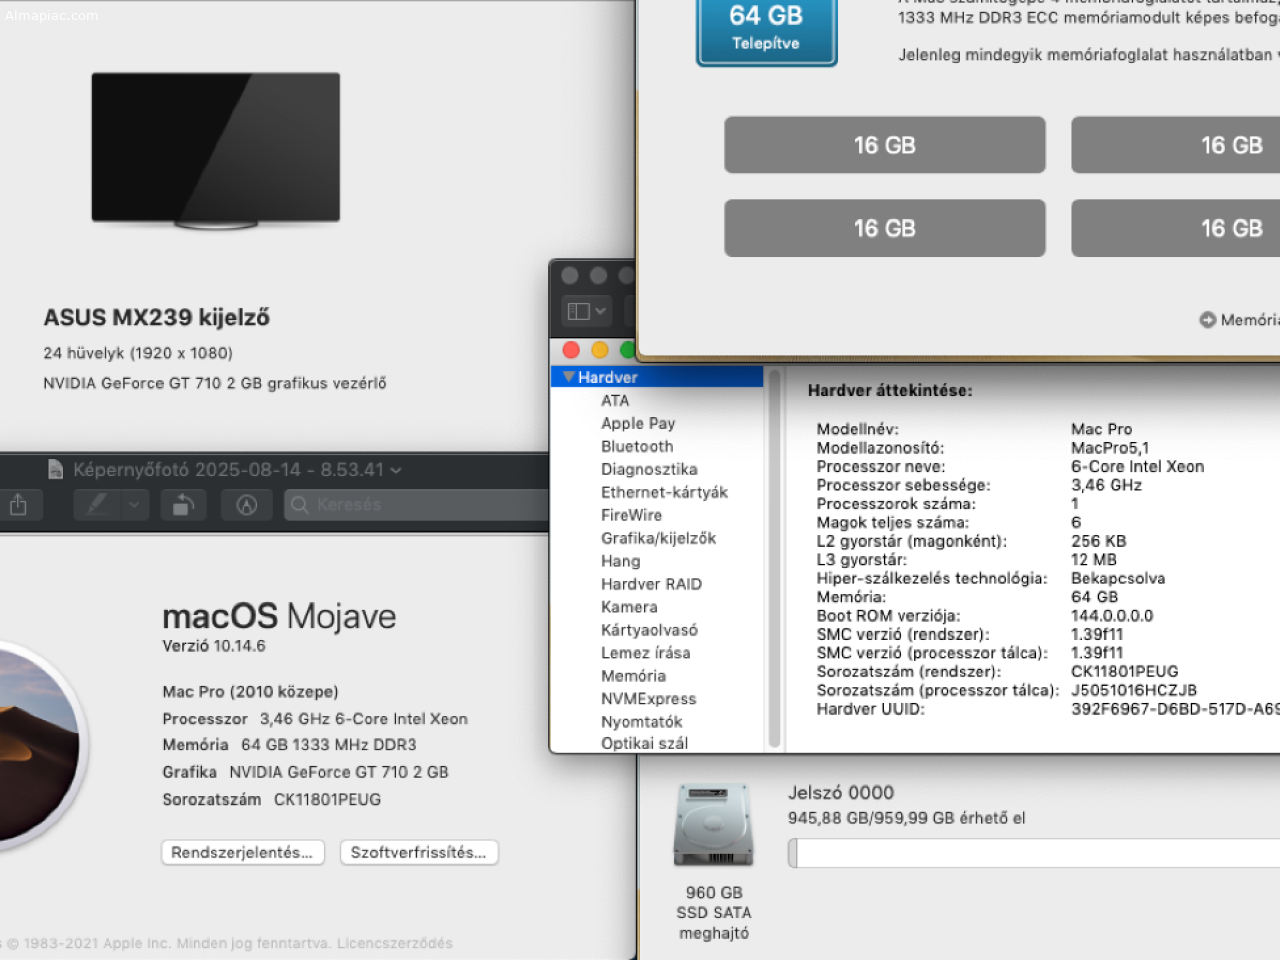Click the lower-left 16 GB memory slot
Image resolution: width=1280 pixels, height=960 pixels.
[885, 228]
